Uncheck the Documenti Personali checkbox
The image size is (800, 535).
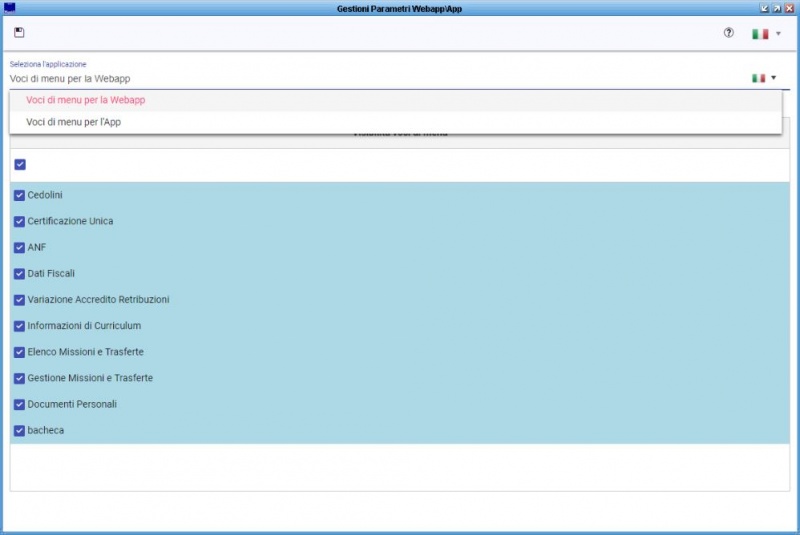(19, 404)
